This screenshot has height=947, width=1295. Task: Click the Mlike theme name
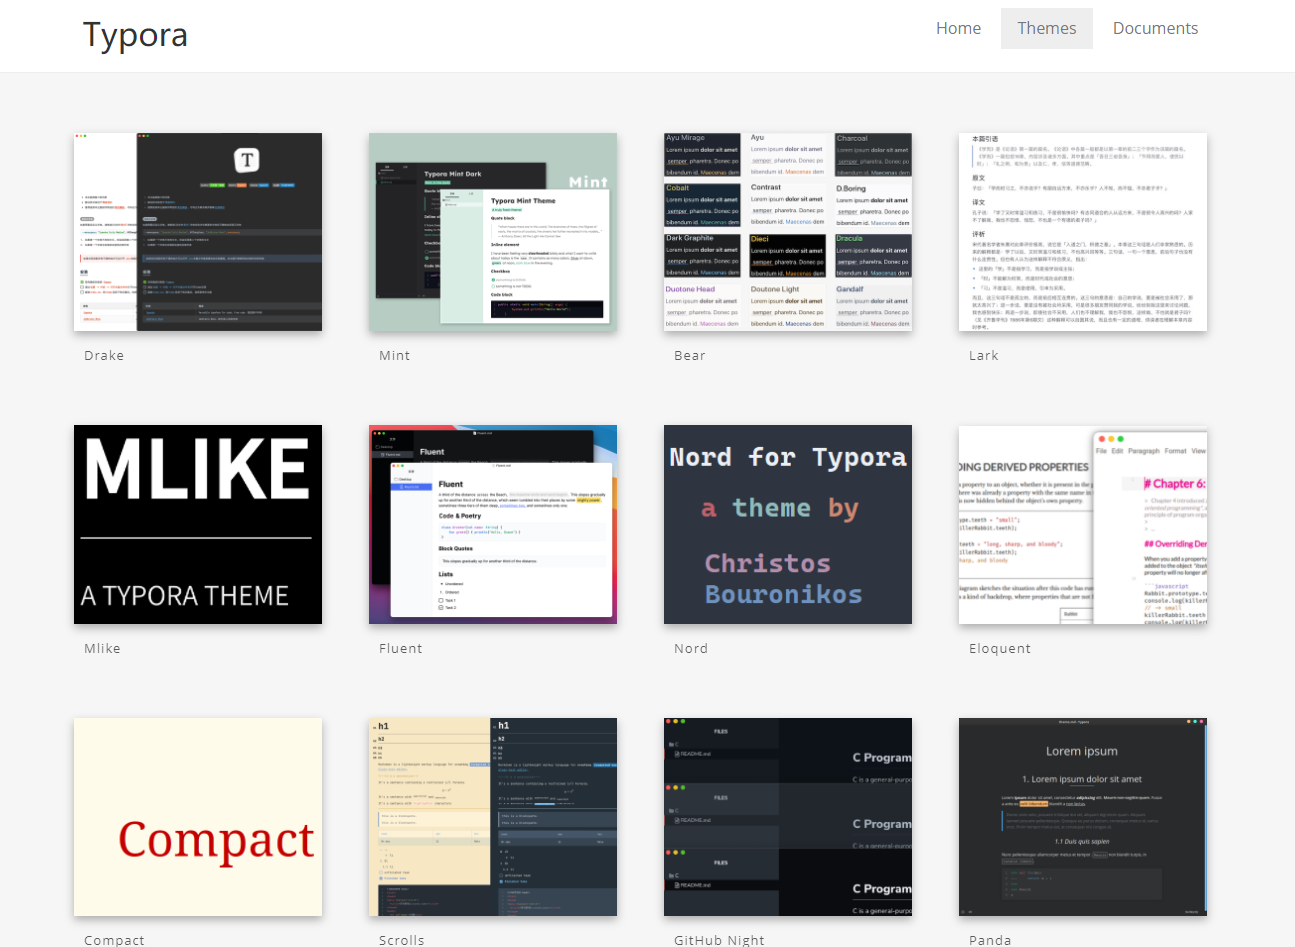102,648
